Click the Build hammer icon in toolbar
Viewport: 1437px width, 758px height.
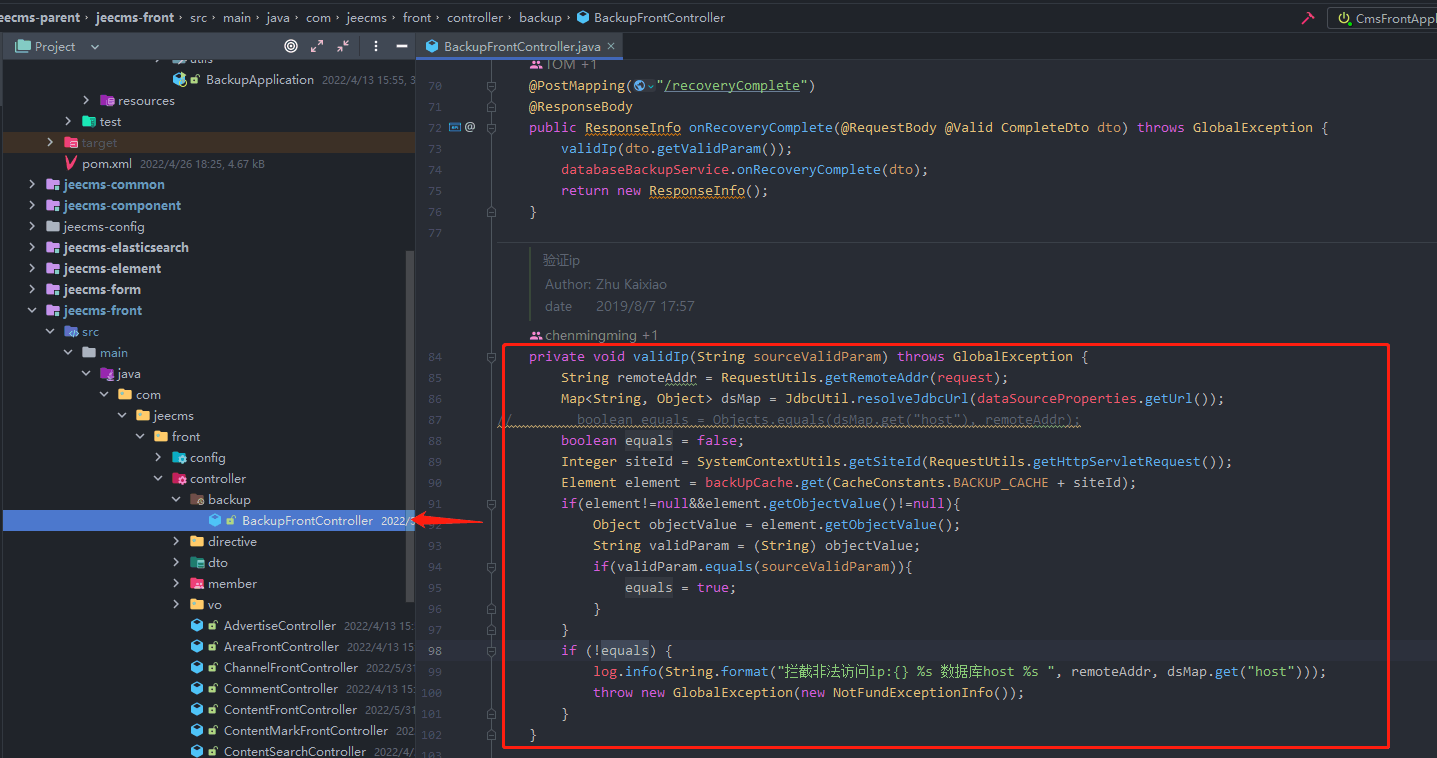(1307, 18)
